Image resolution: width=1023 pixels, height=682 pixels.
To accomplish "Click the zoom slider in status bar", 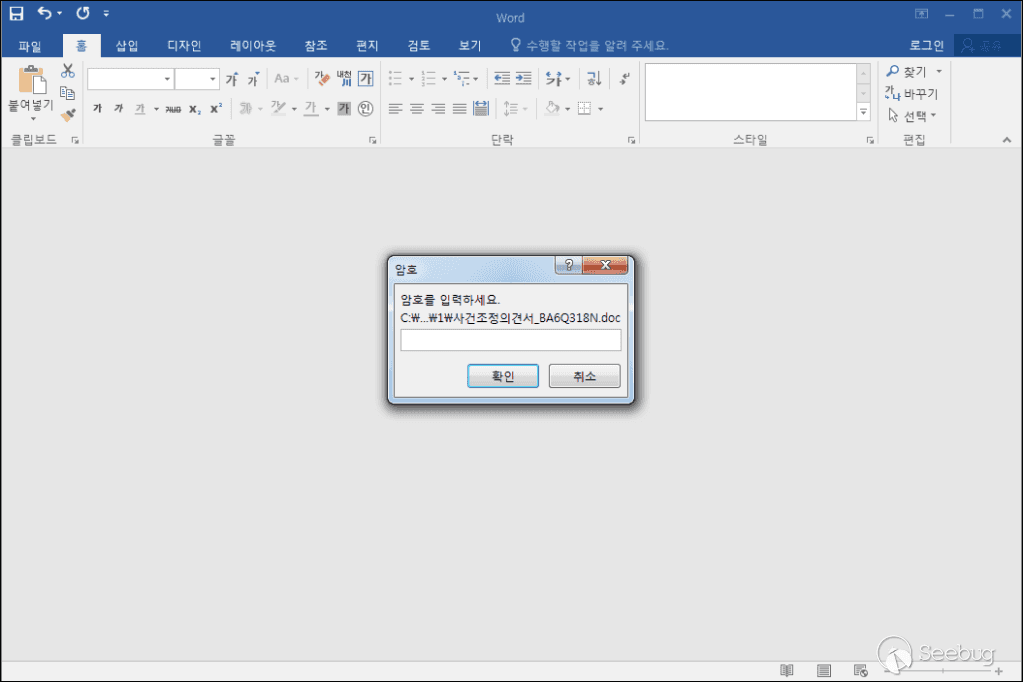I will pyautogui.click(x=940, y=670).
